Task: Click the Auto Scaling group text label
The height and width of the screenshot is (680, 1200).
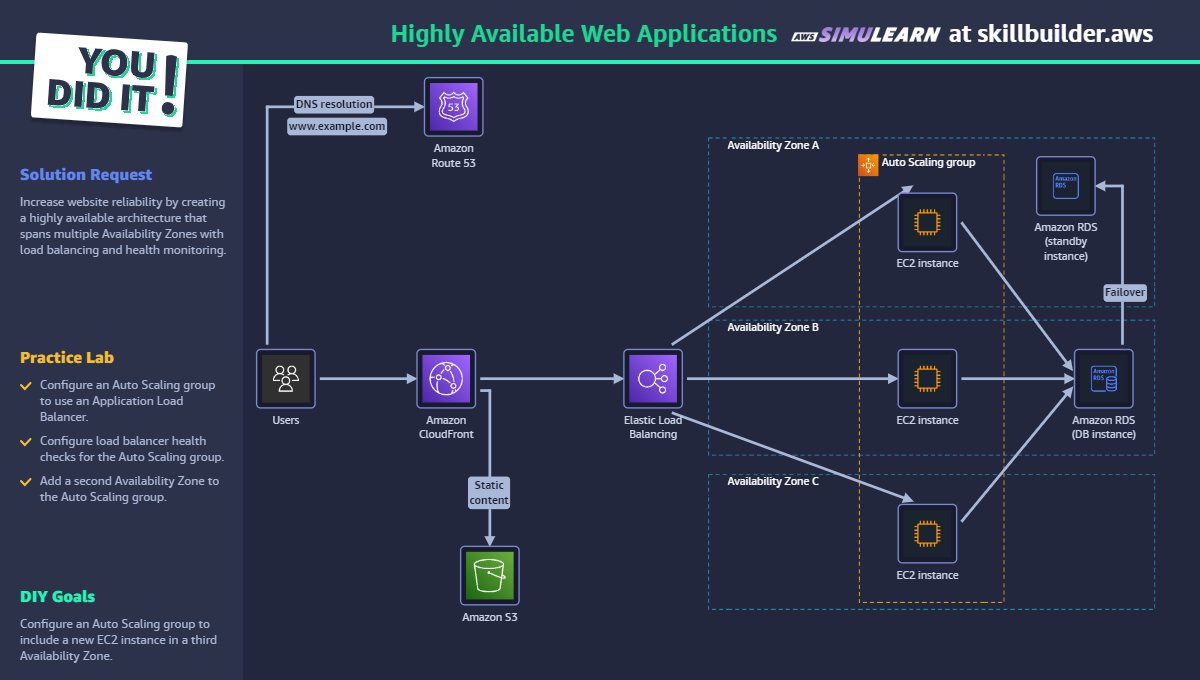Action: (x=928, y=162)
